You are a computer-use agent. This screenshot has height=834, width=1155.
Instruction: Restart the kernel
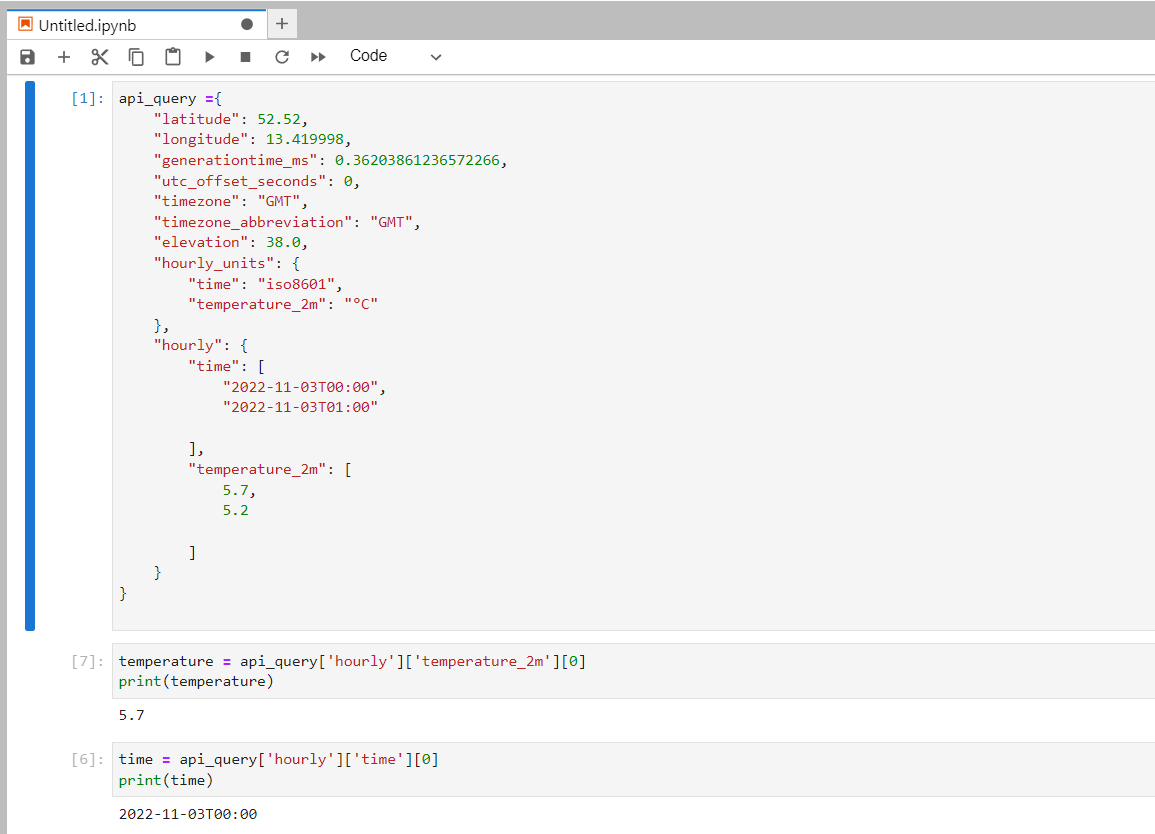281,57
